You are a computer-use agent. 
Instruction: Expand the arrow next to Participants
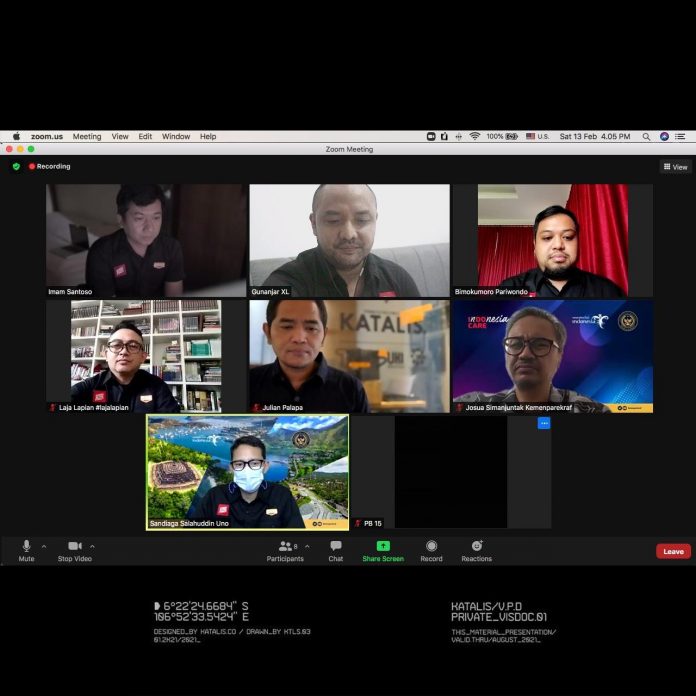coord(307,546)
